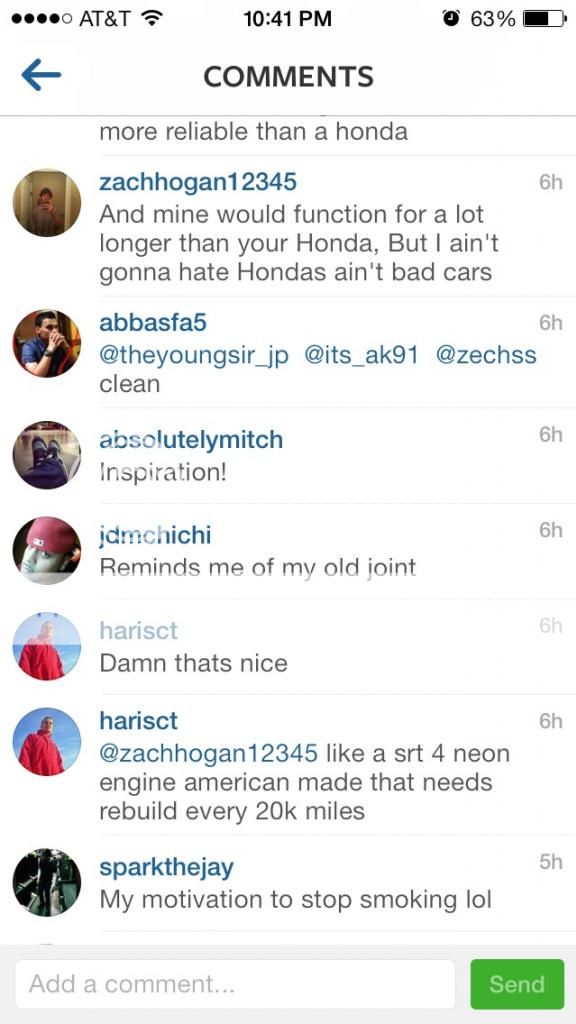Open zachhogan12345's profile picture
Image resolution: width=576 pixels, height=1024 pixels.
click(47, 202)
